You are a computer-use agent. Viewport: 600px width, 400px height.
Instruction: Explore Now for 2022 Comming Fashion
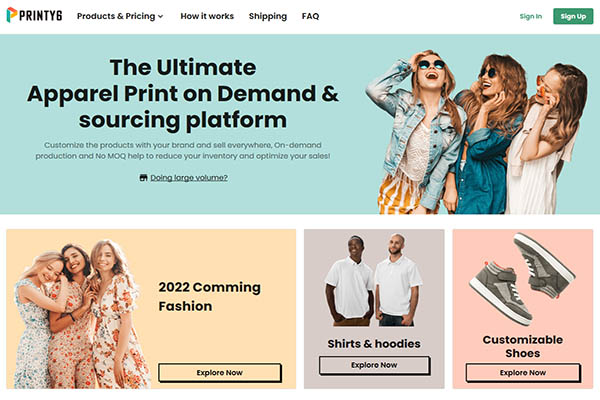pyautogui.click(x=220, y=373)
